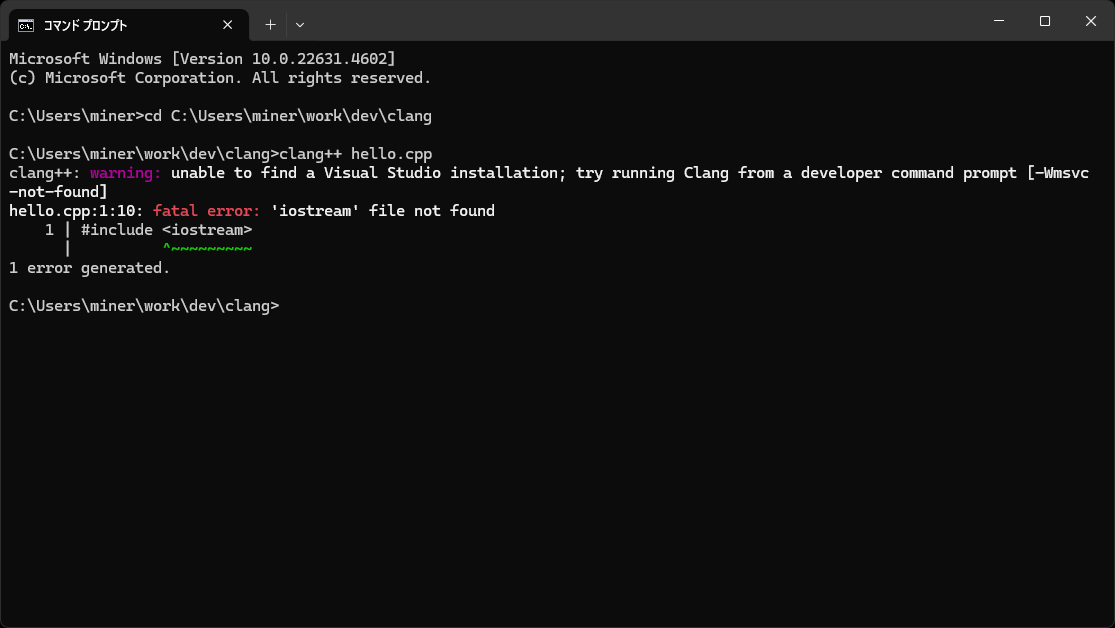The height and width of the screenshot is (628, 1115).
Task: Click the green tilde underline marker
Action: tap(210, 248)
